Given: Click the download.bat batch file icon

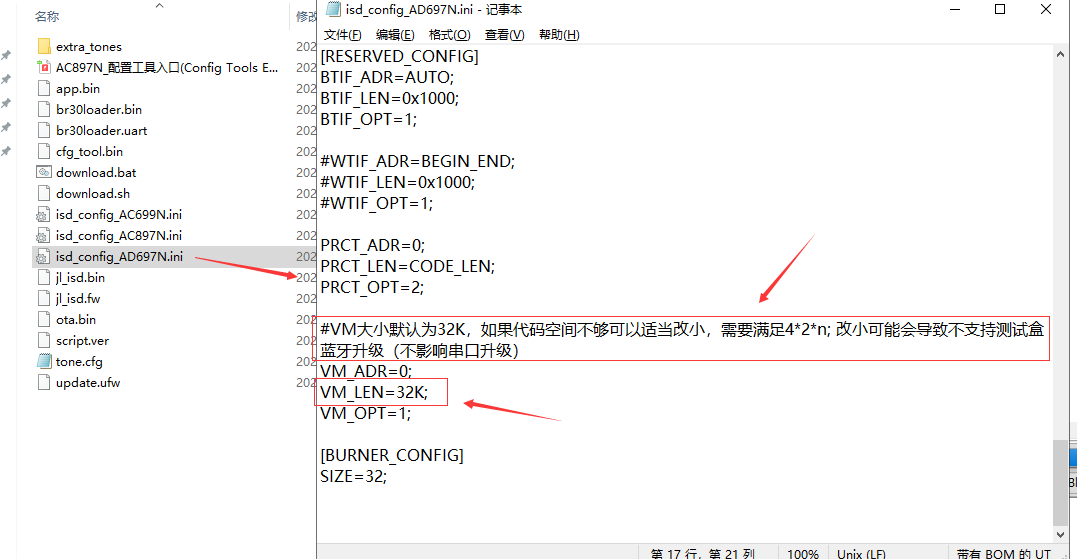Looking at the screenshot, I should pyautogui.click(x=44, y=172).
